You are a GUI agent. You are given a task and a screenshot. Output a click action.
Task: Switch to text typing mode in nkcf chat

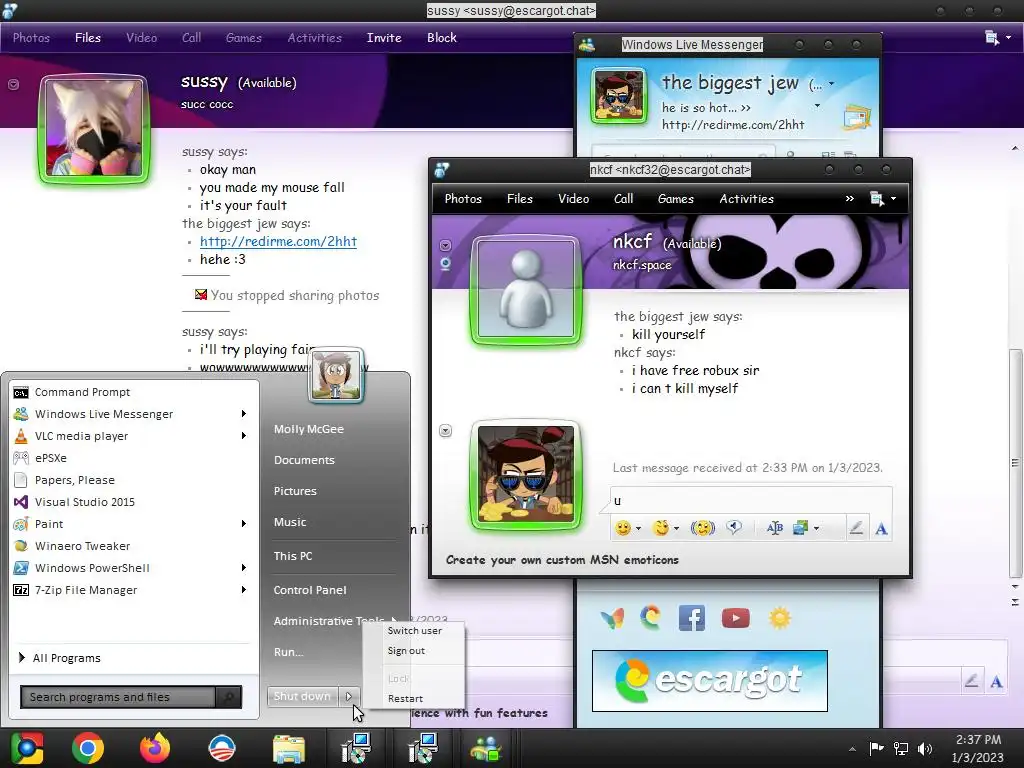tap(881, 528)
